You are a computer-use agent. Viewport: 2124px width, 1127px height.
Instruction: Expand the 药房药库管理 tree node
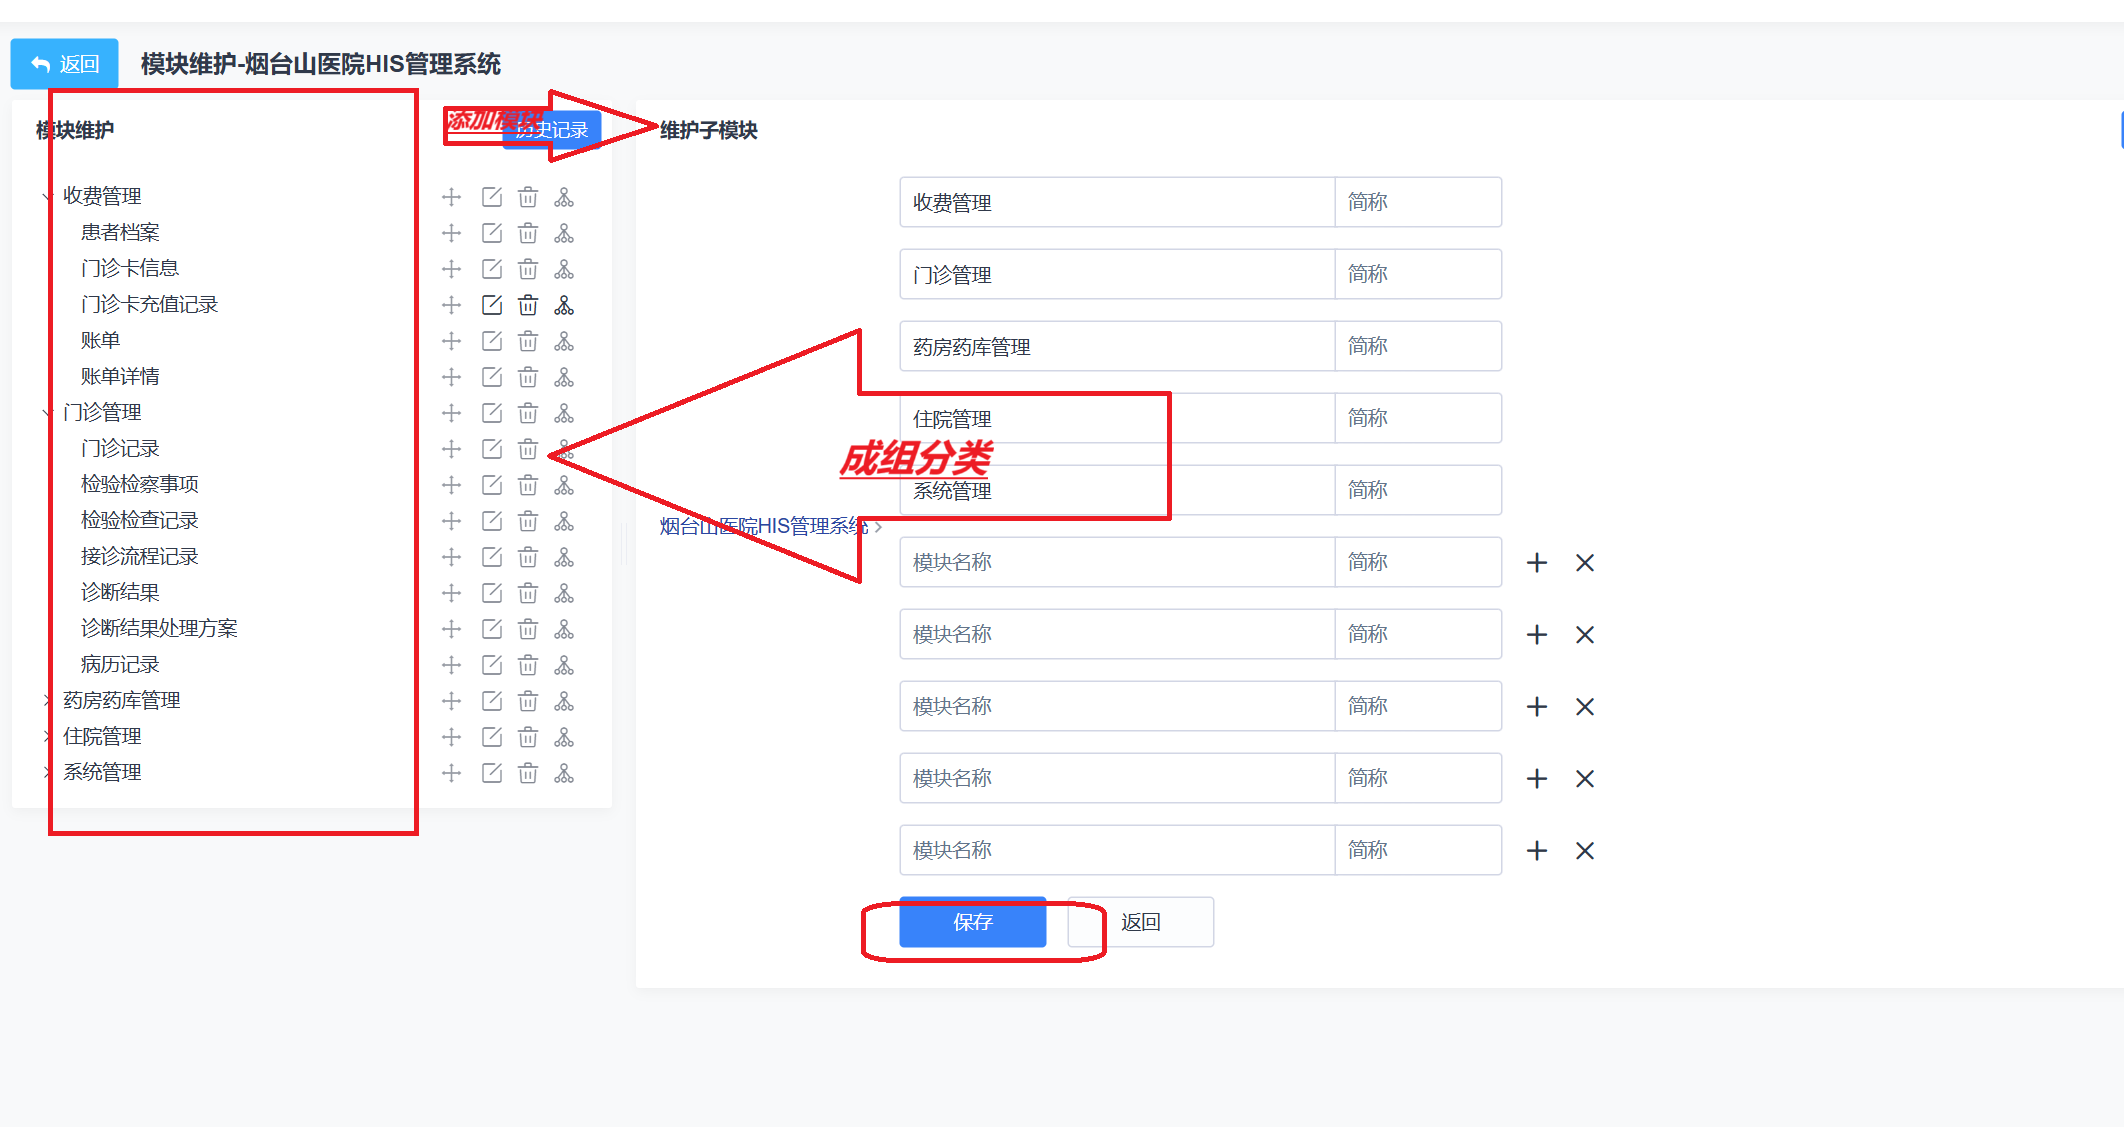pyautogui.click(x=48, y=700)
